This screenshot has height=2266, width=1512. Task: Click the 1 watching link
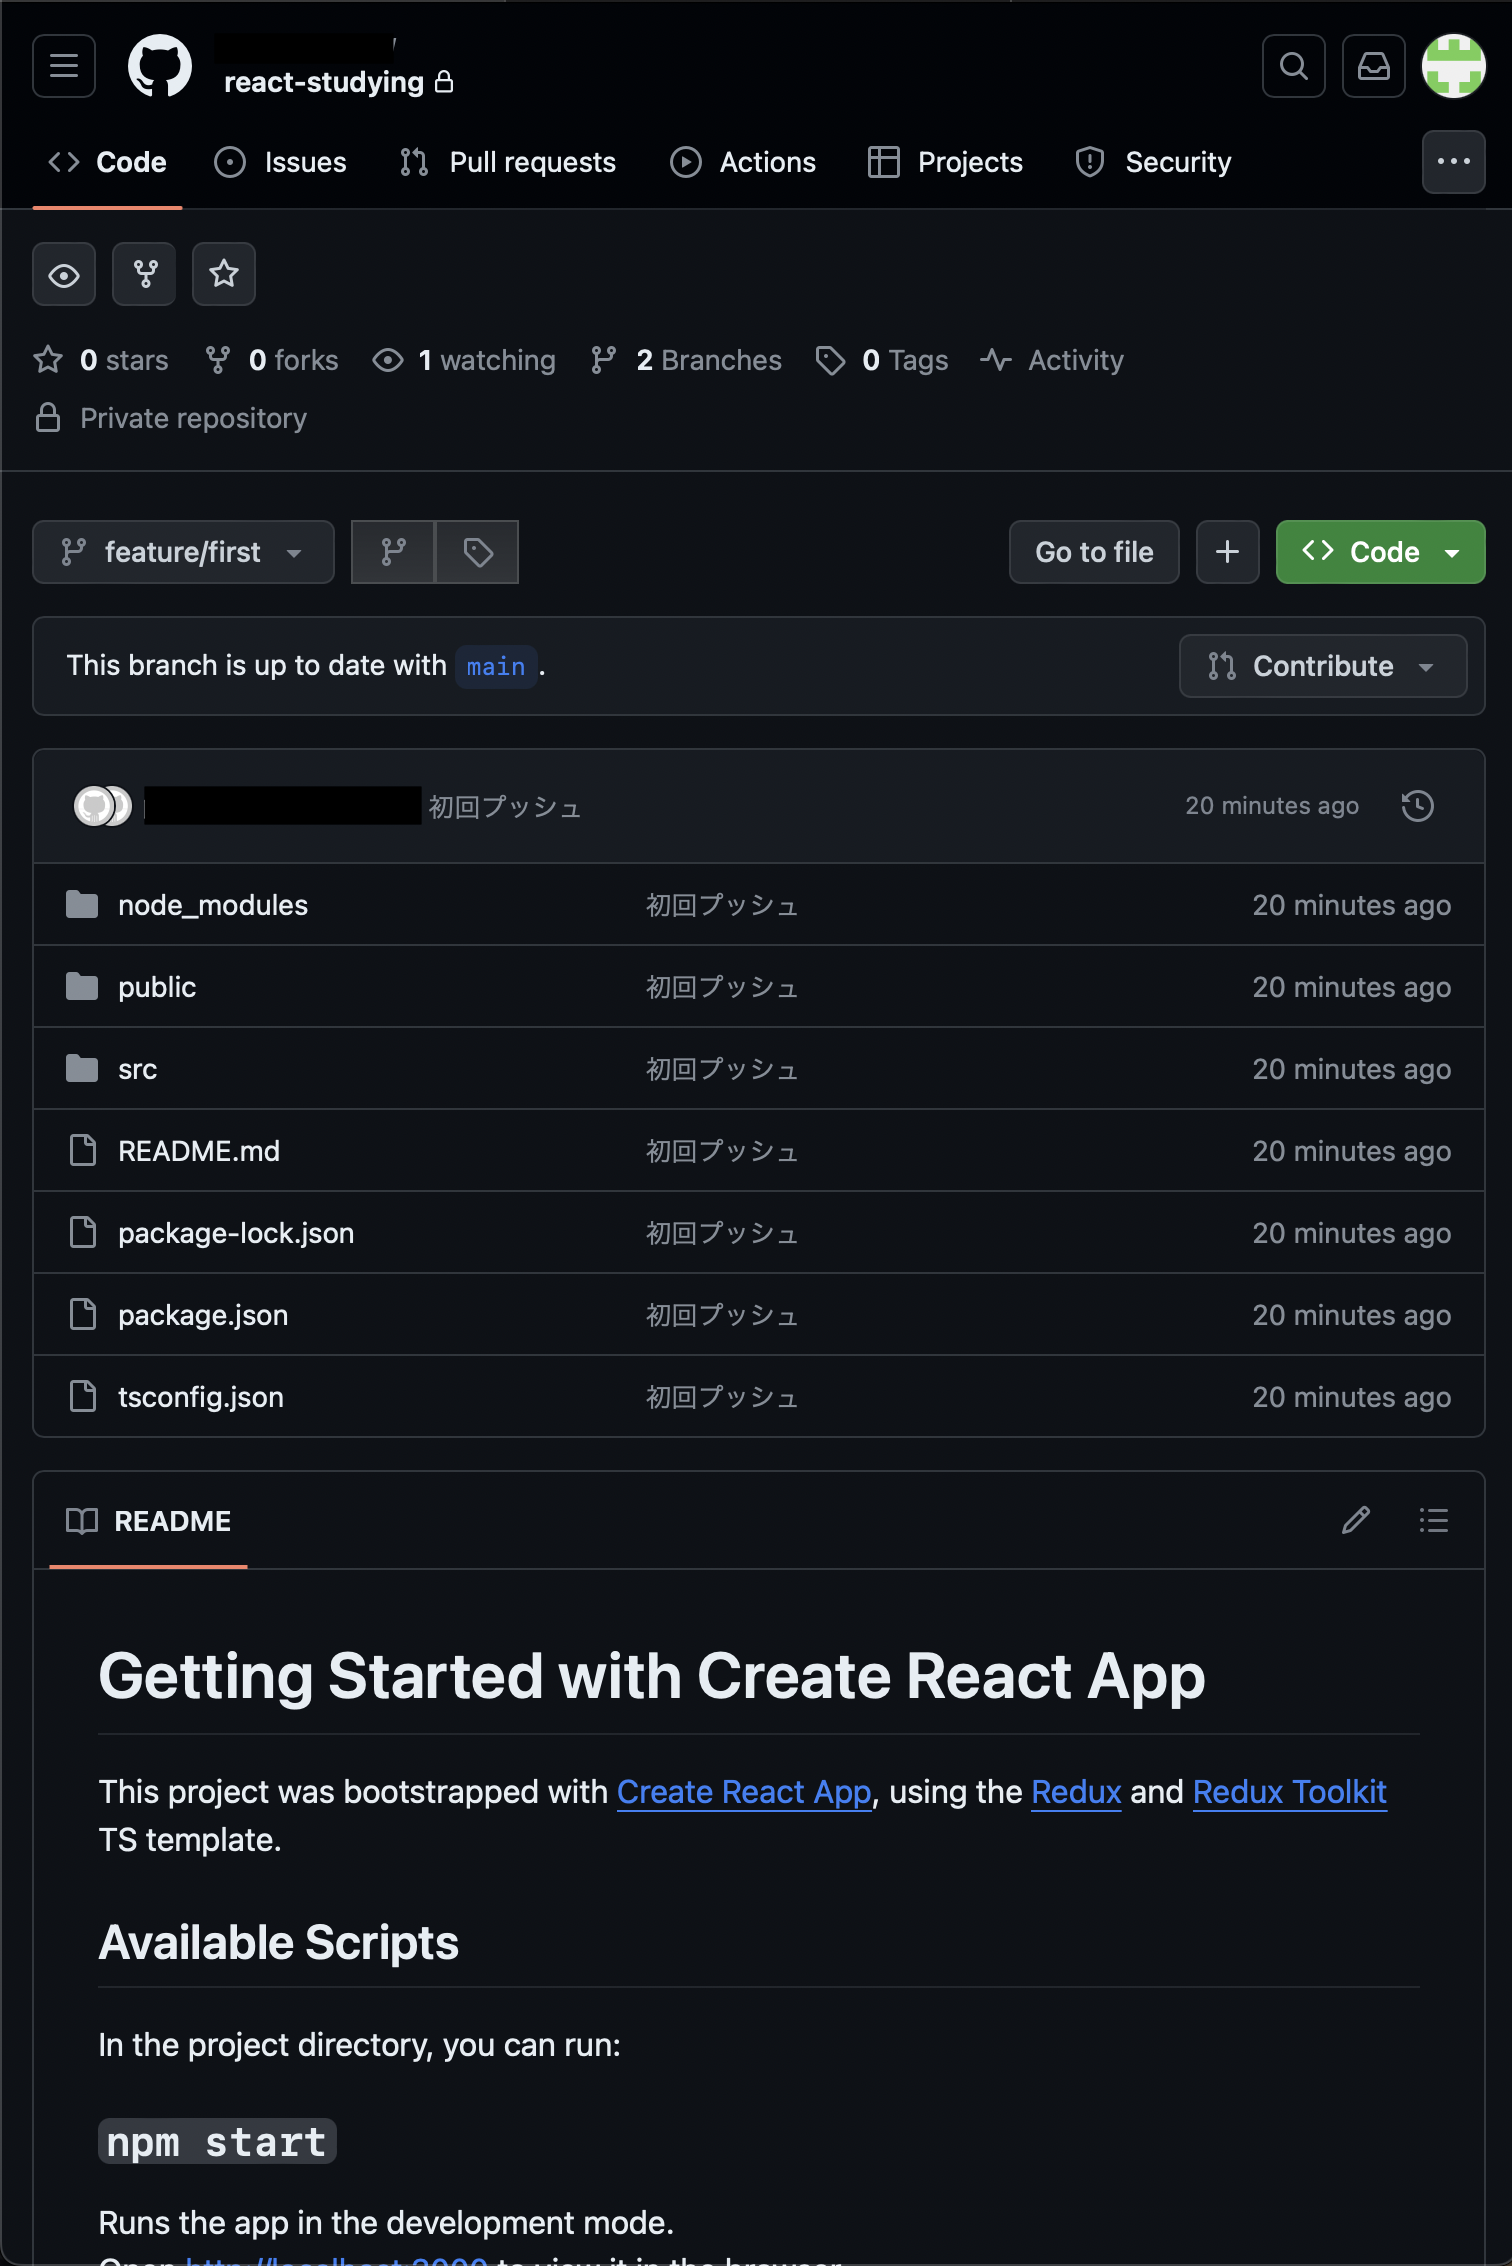click(x=464, y=360)
